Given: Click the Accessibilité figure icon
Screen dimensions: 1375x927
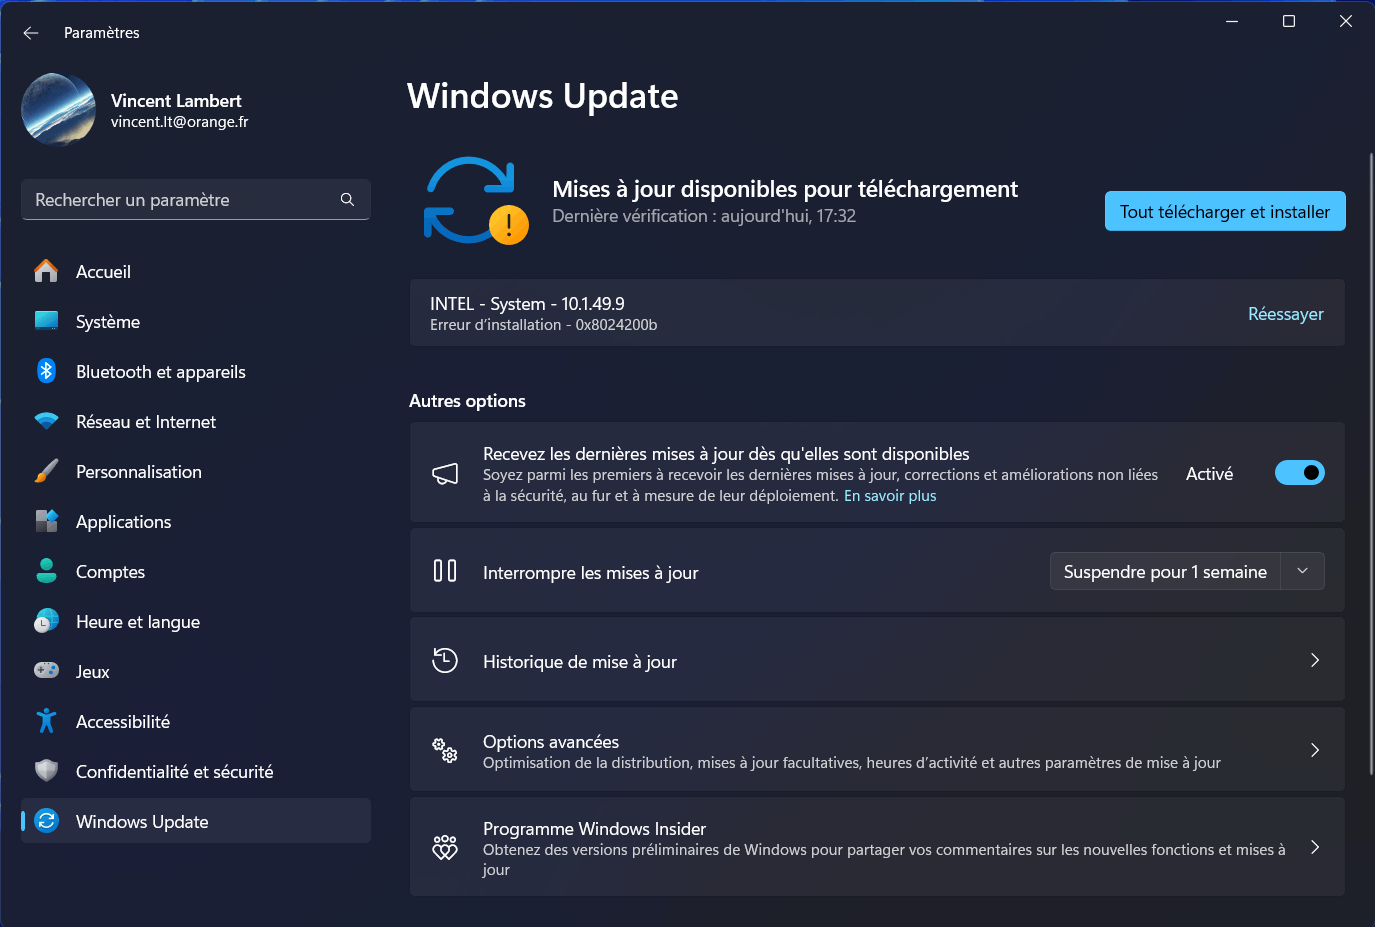Looking at the screenshot, I should pyautogui.click(x=46, y=721).
